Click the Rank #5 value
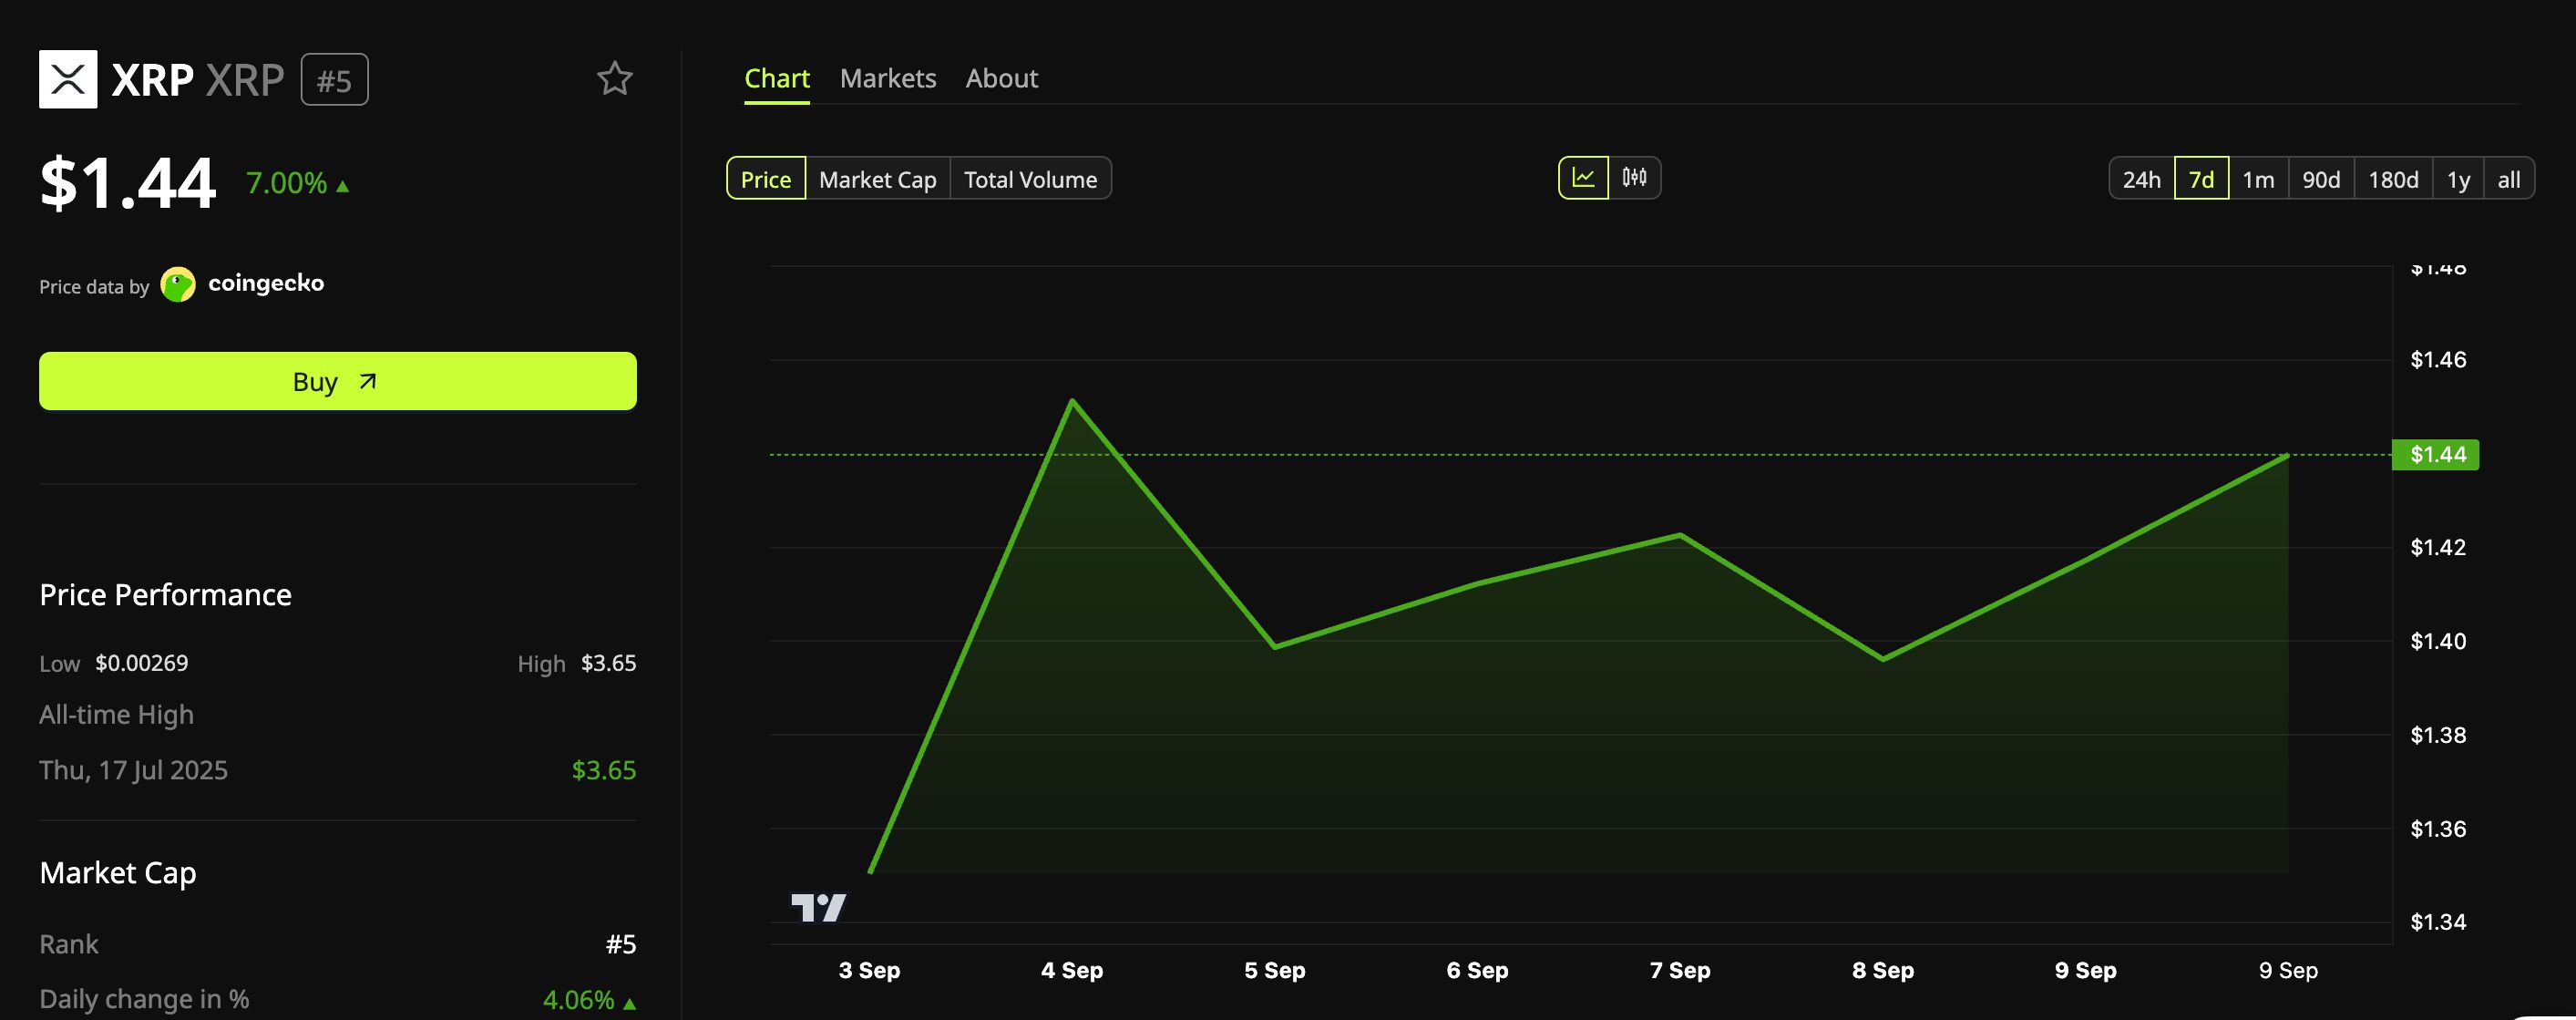2576x1020 pixels. [x=621, y=944]
